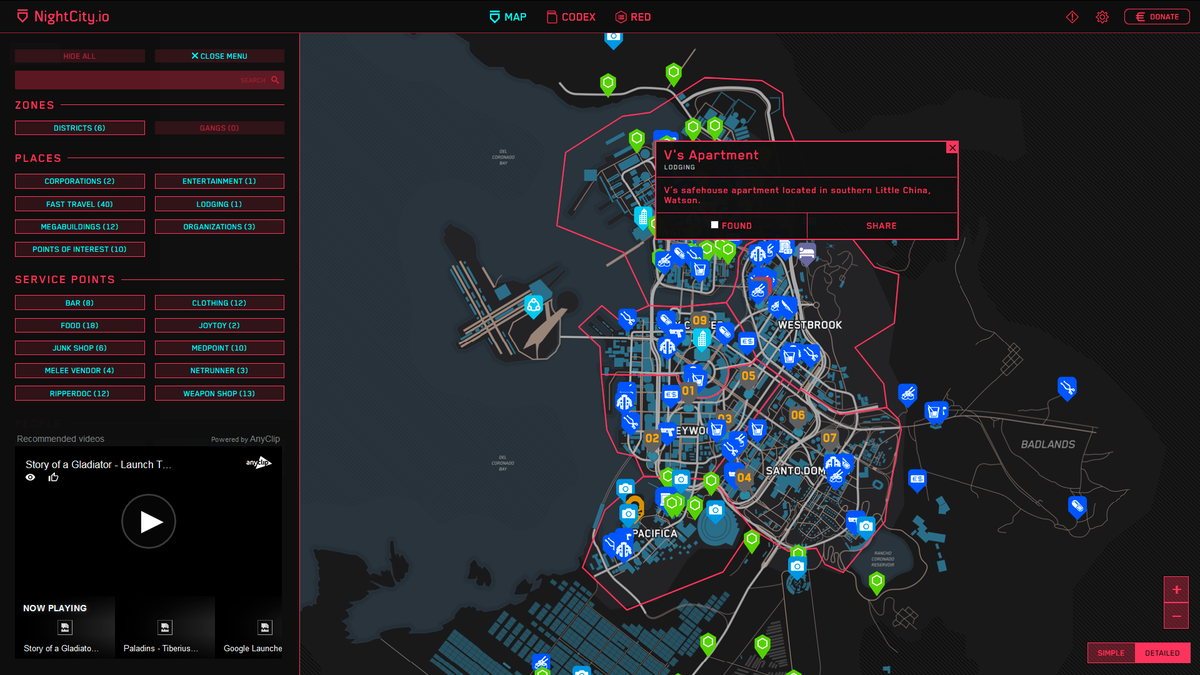Check the FOUND checkbox for V's Apartment
The height and width of the screenshot is (675, 1200).
pyautogui.click(x=714, y=225)
